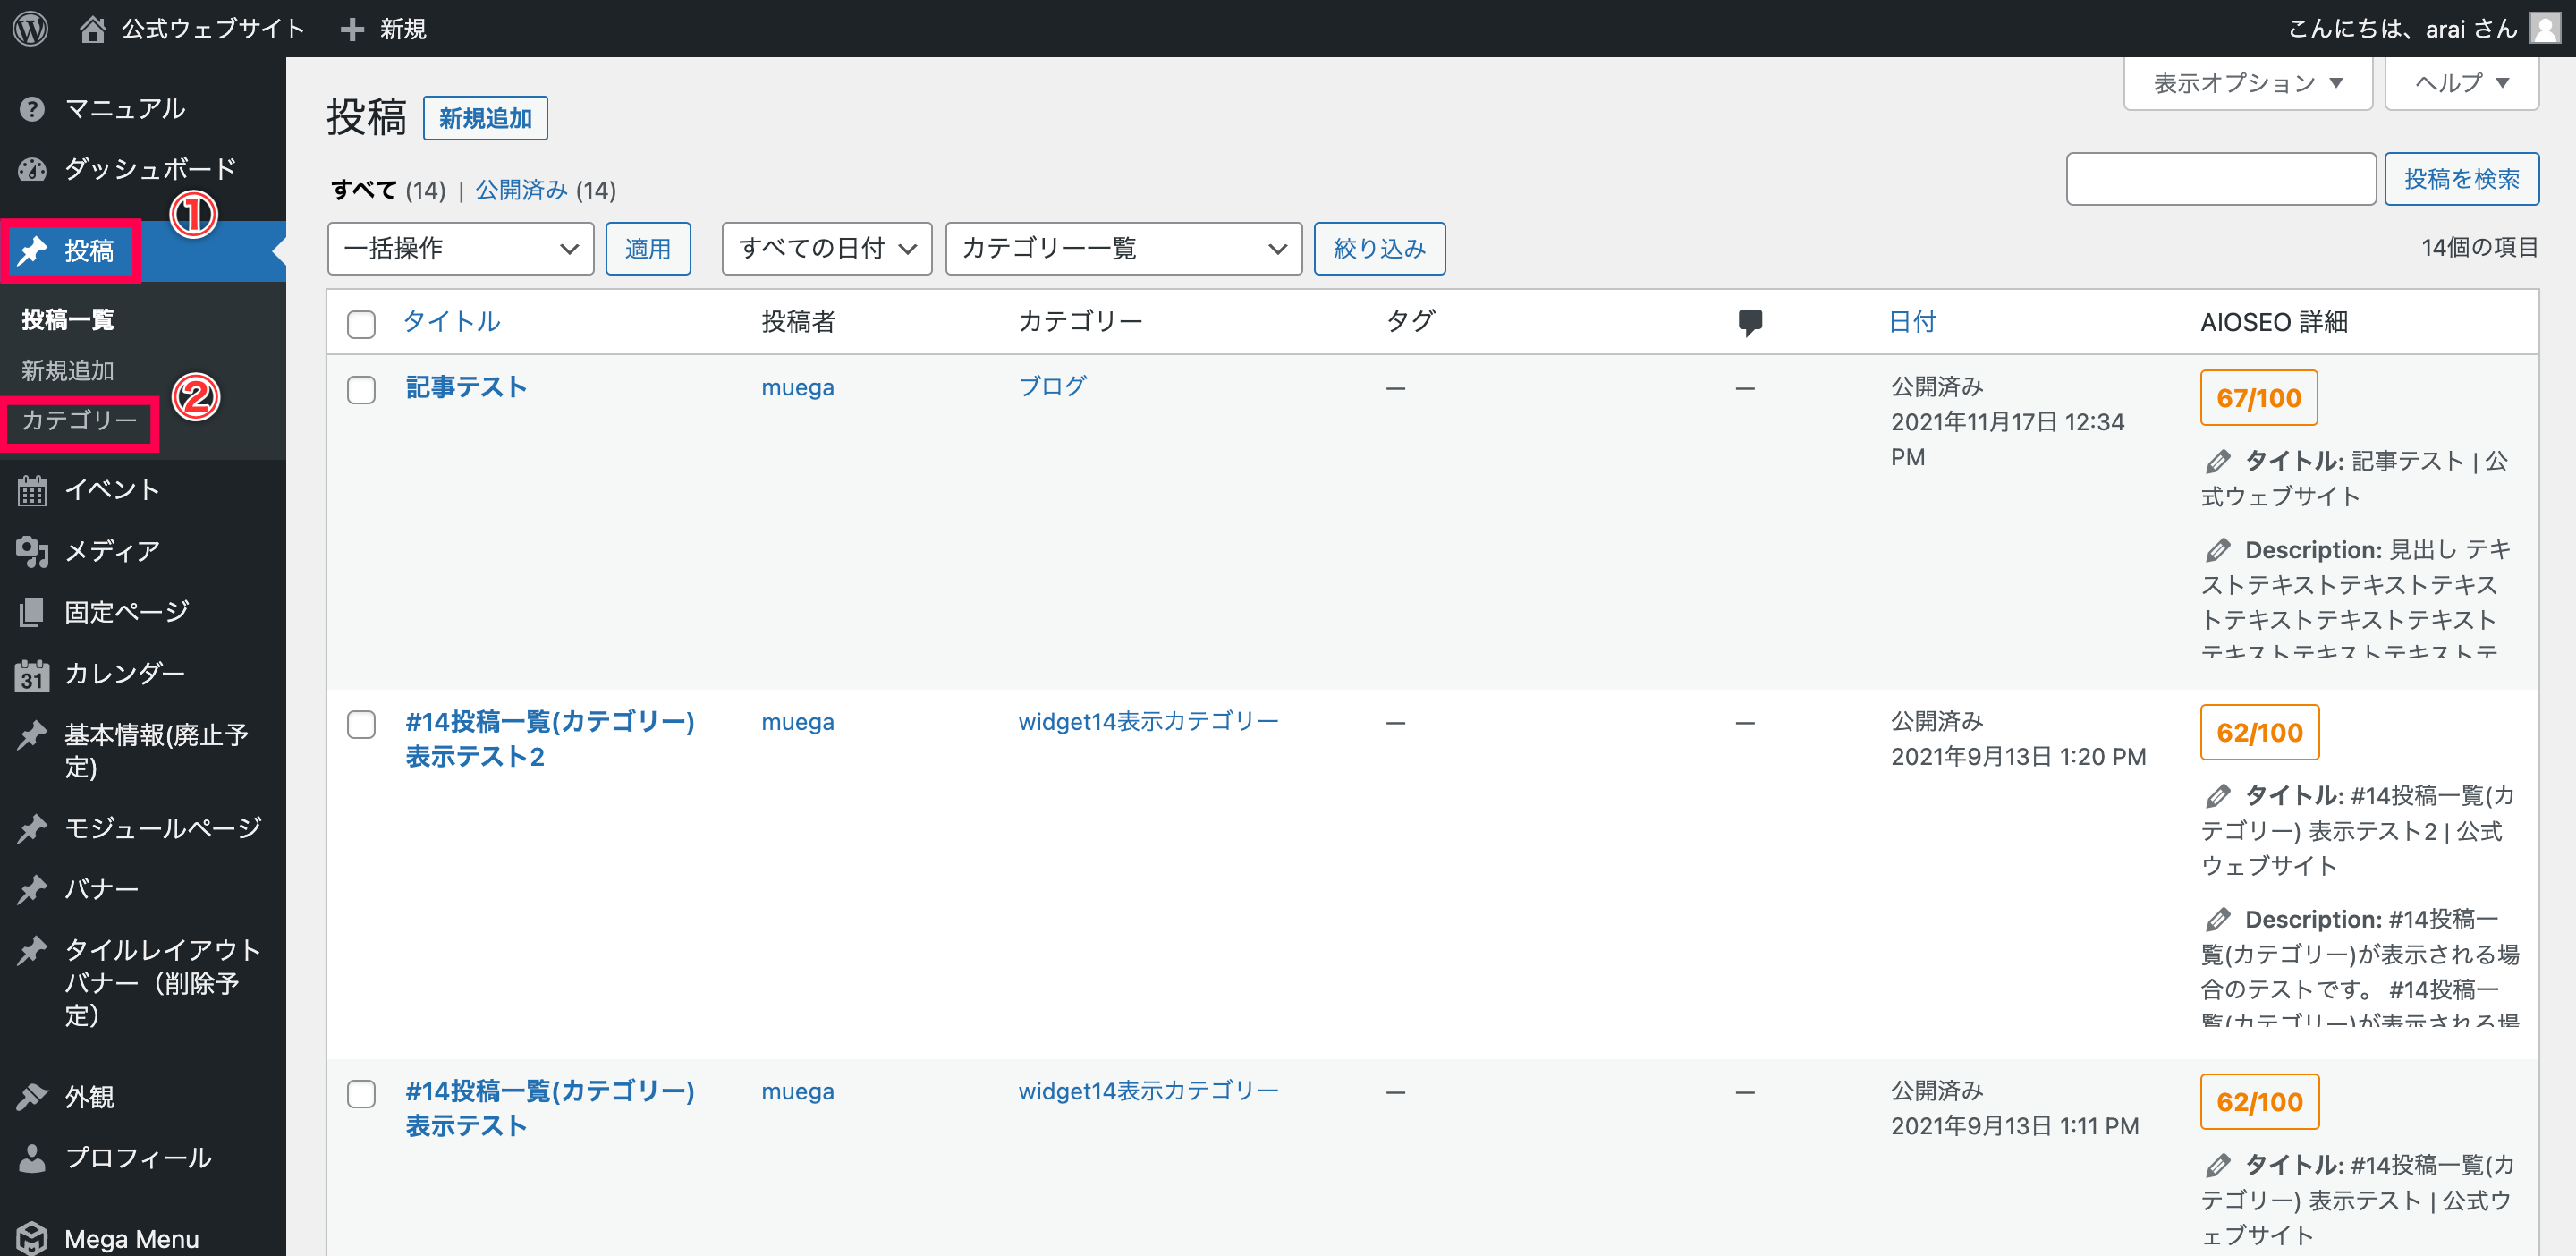The image size is (2576, 1256).
Task: Check the select-all posts checkbox
Action: click(361, 324)
